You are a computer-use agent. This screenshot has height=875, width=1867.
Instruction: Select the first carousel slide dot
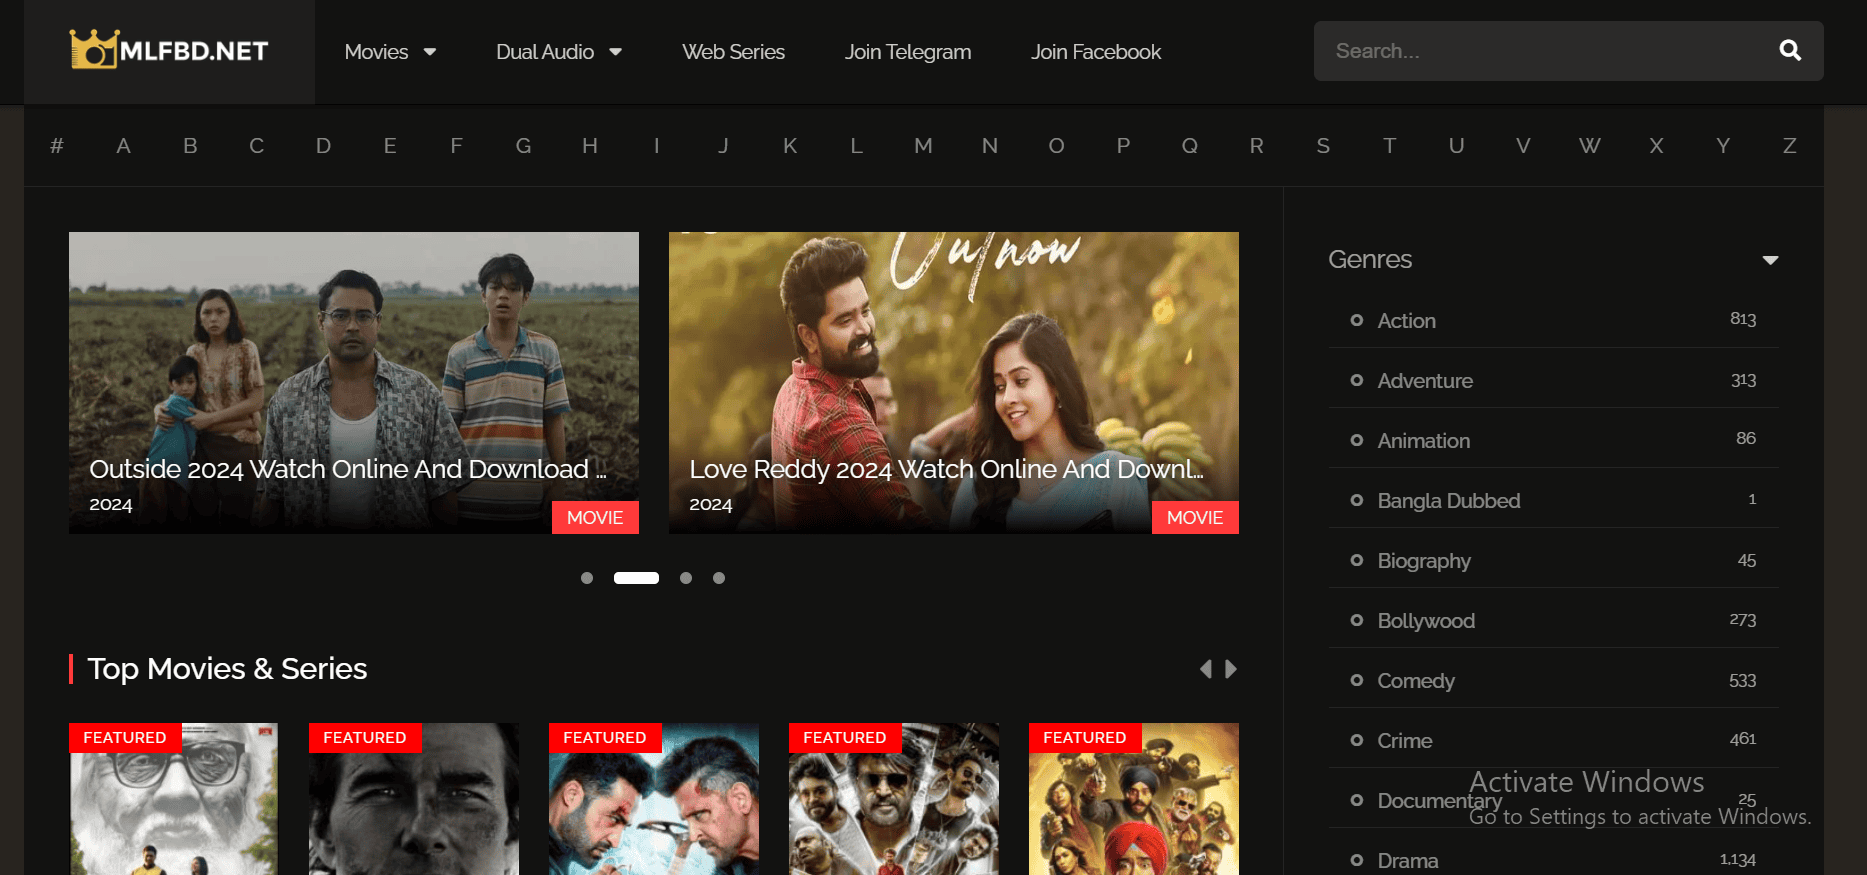click(x=587, y=578)
